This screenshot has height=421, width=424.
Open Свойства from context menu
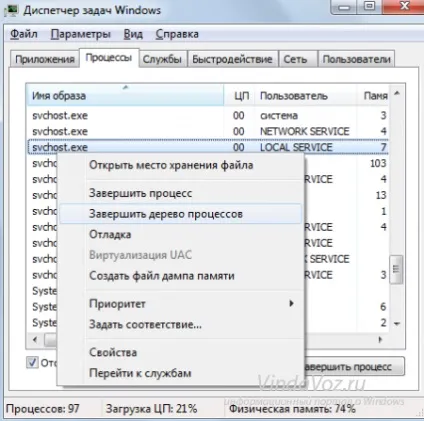point(180,353)
